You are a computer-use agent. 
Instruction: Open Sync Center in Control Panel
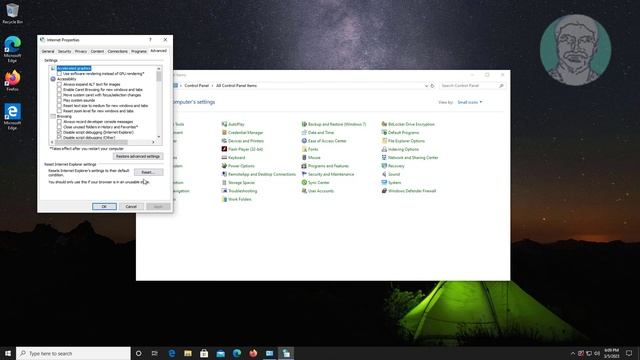coord(315,183)
